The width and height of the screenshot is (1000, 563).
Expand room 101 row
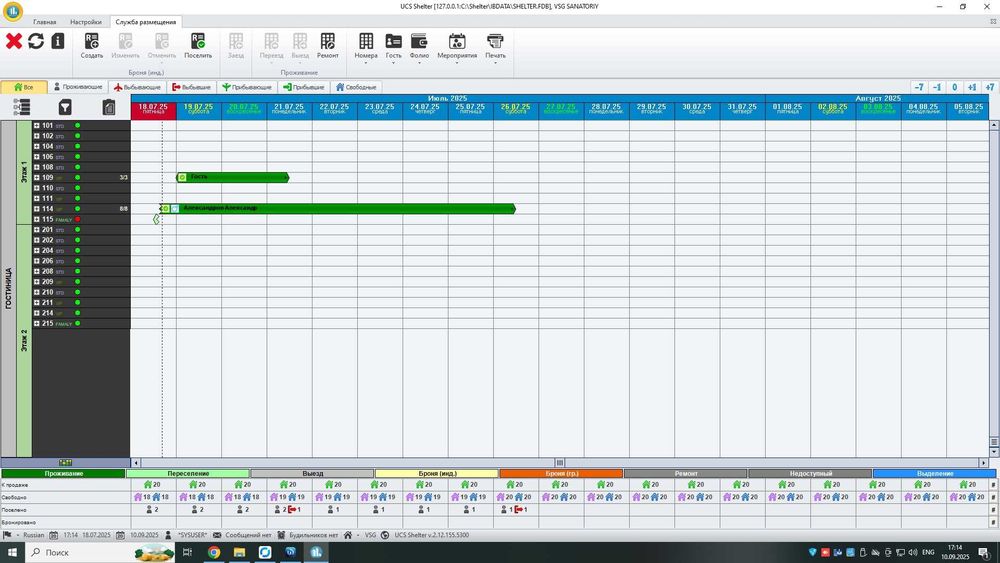pyautogui.click(x=37, y=126)
